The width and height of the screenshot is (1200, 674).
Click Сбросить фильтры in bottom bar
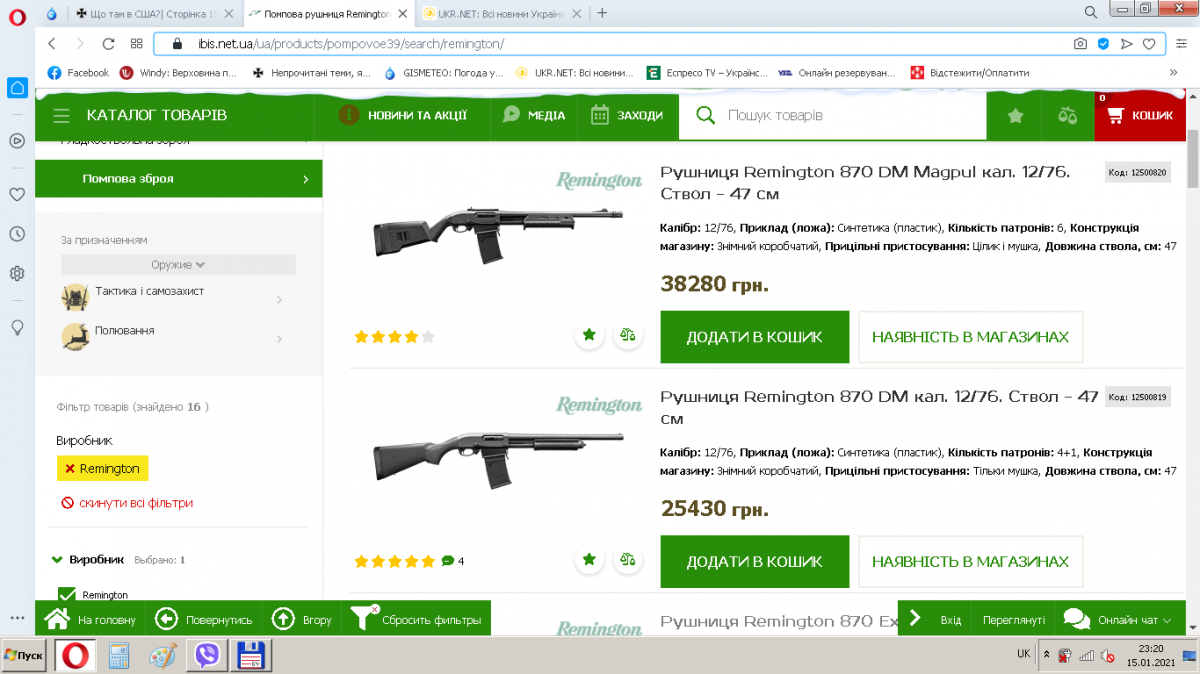pyautogui.click(x=416, y=619)
